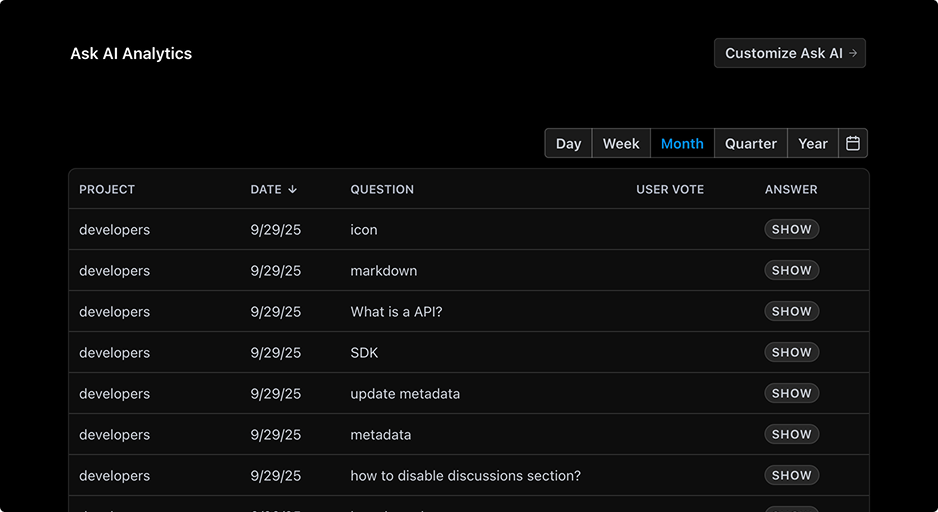The width and height of the screenshot is (938, 512).
Task: Select the Week range option
Action: [621, 144]
